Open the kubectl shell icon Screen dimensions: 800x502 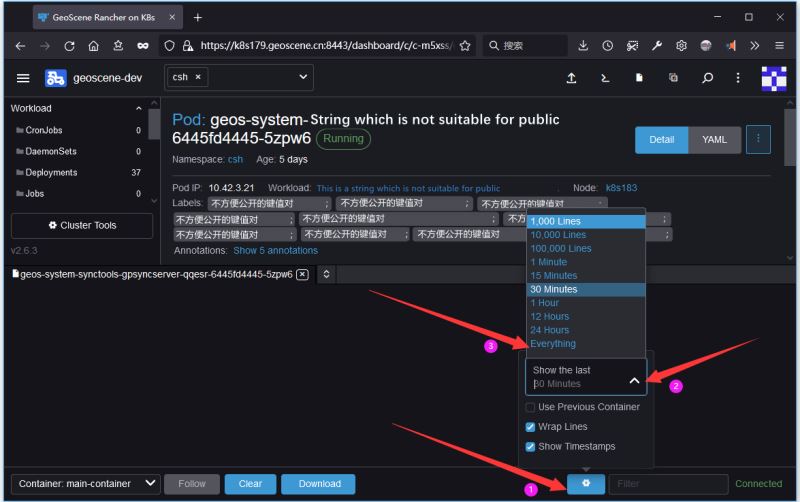tap(605, 78)
